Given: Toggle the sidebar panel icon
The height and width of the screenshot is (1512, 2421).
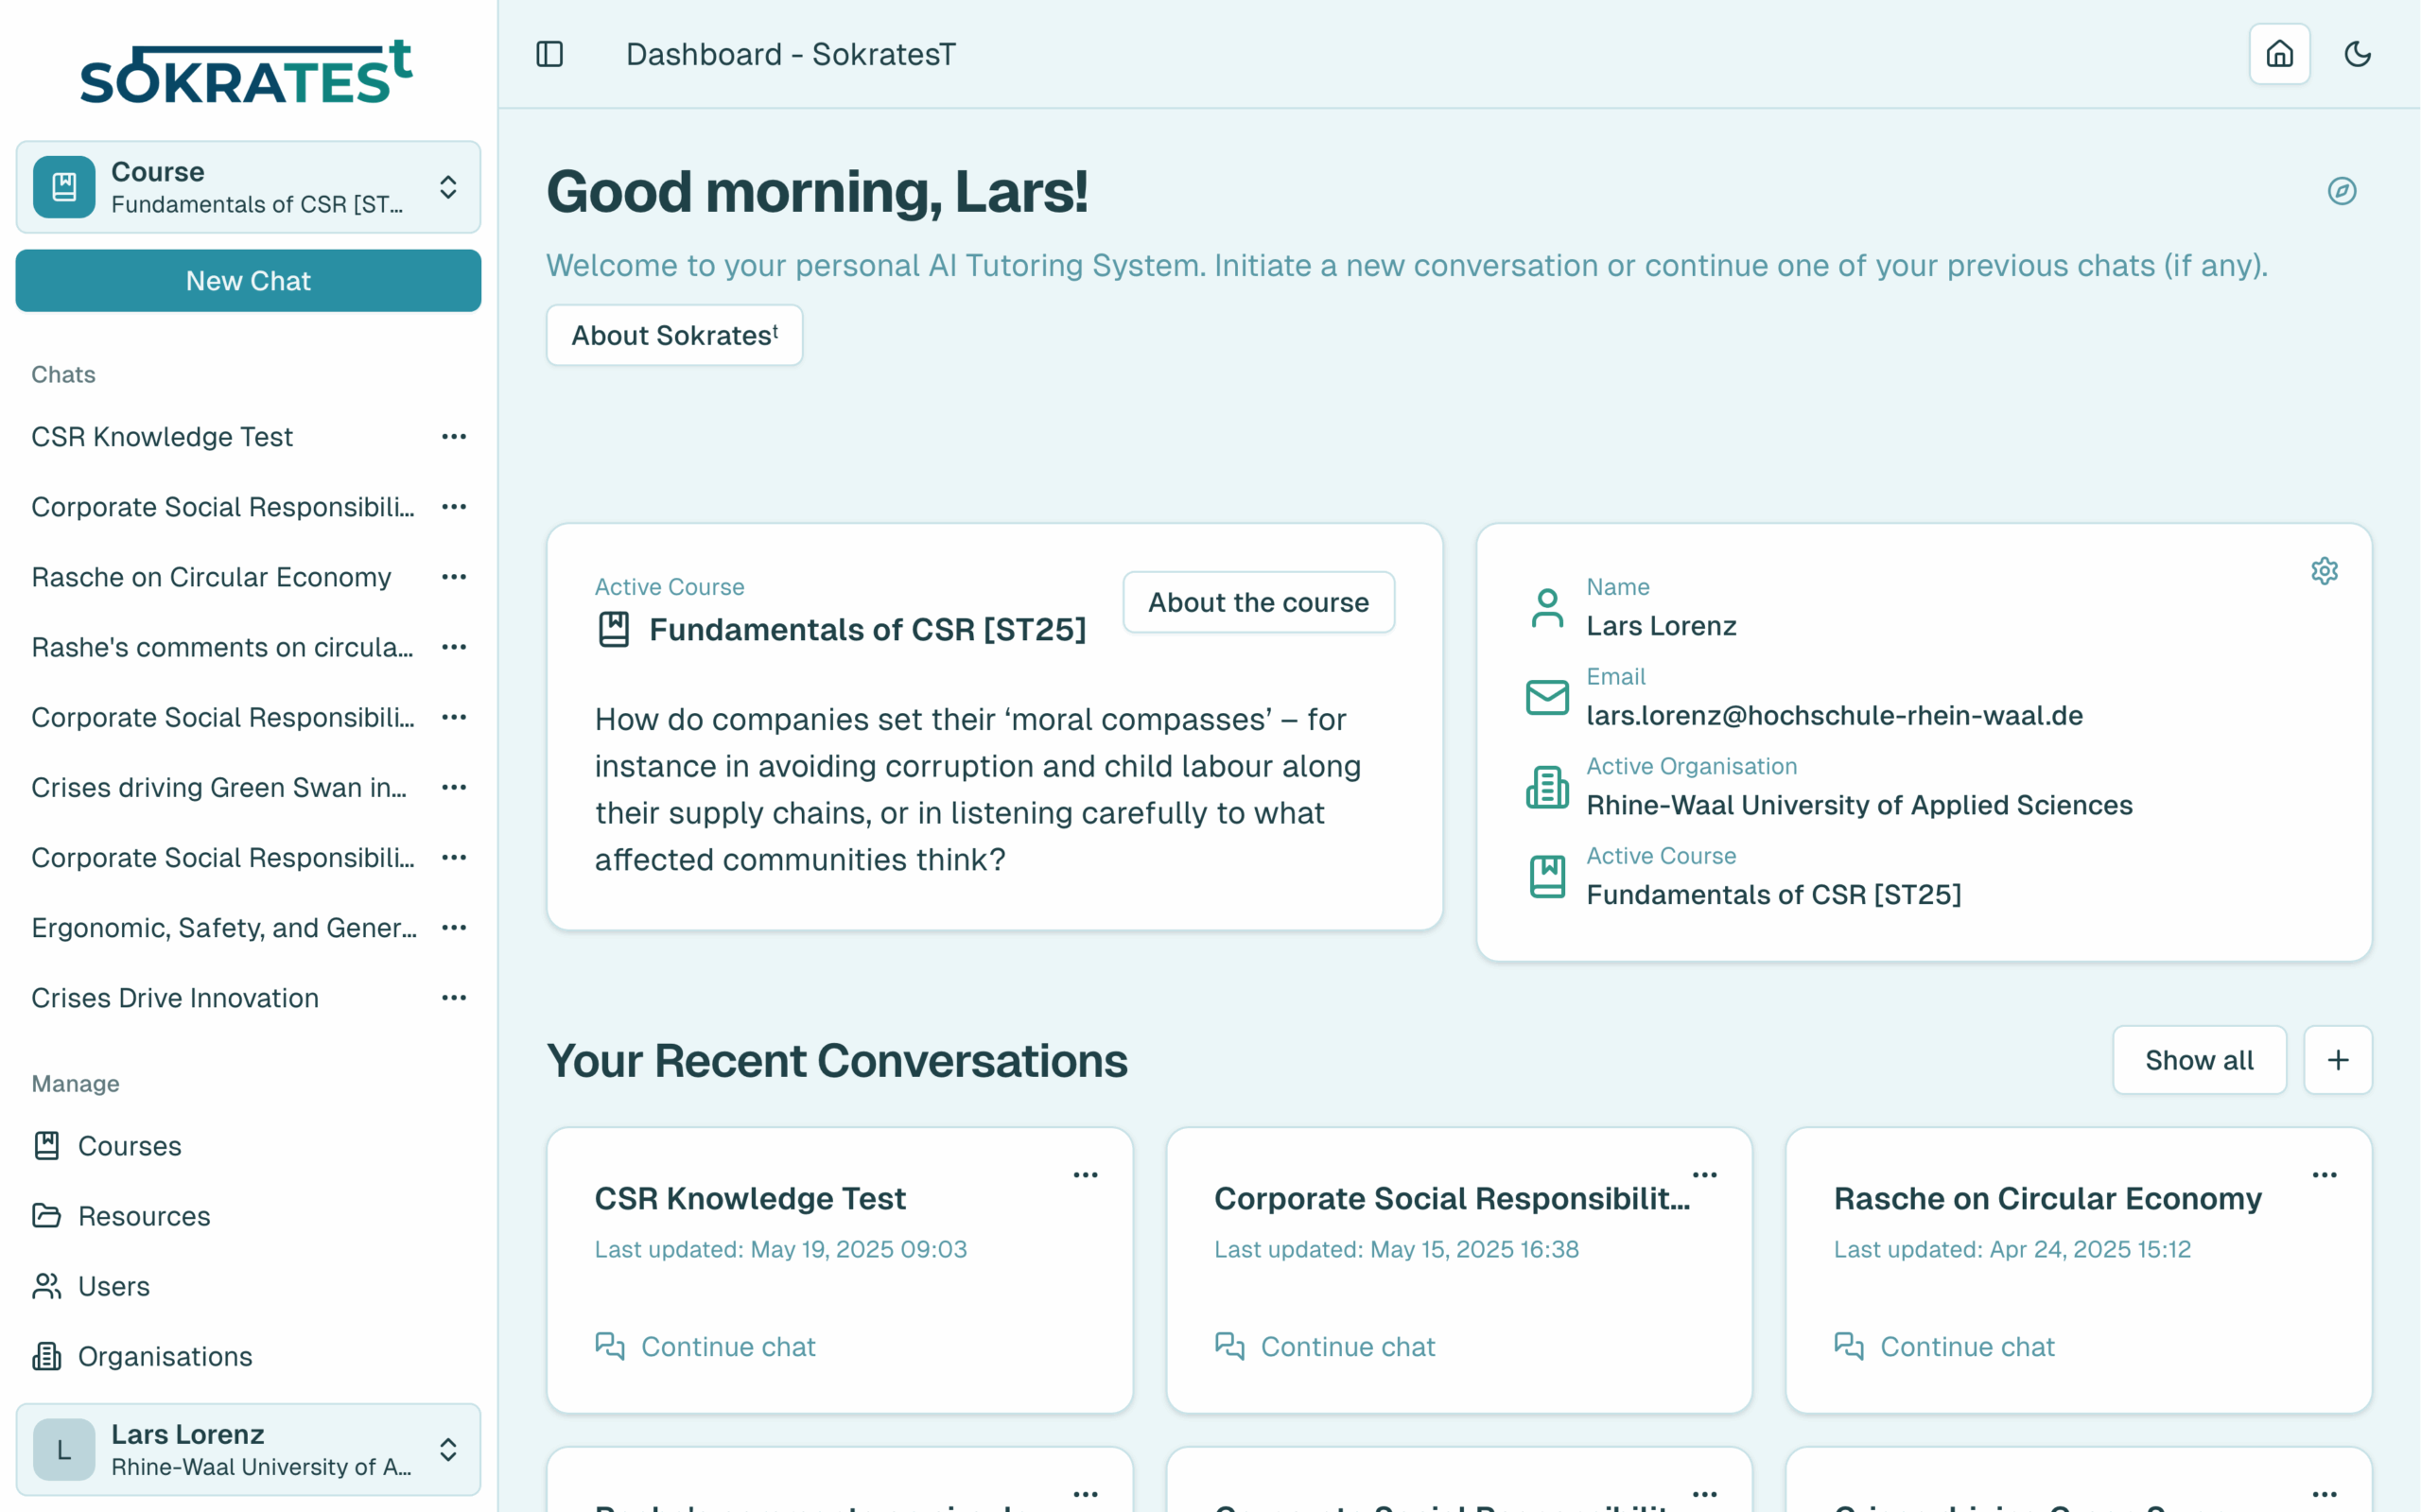Looking at the screenshot, I should [x=550, y=54].
